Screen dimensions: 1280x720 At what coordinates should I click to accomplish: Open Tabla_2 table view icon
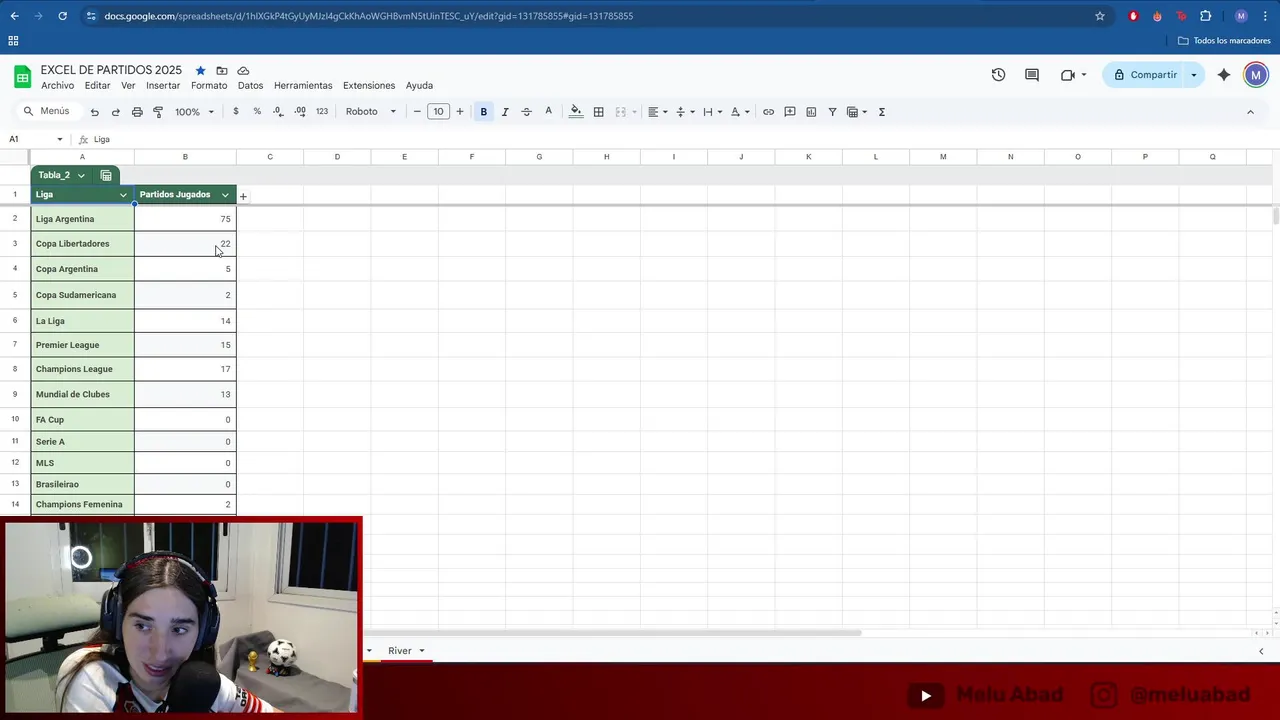(x=106, y=175)
